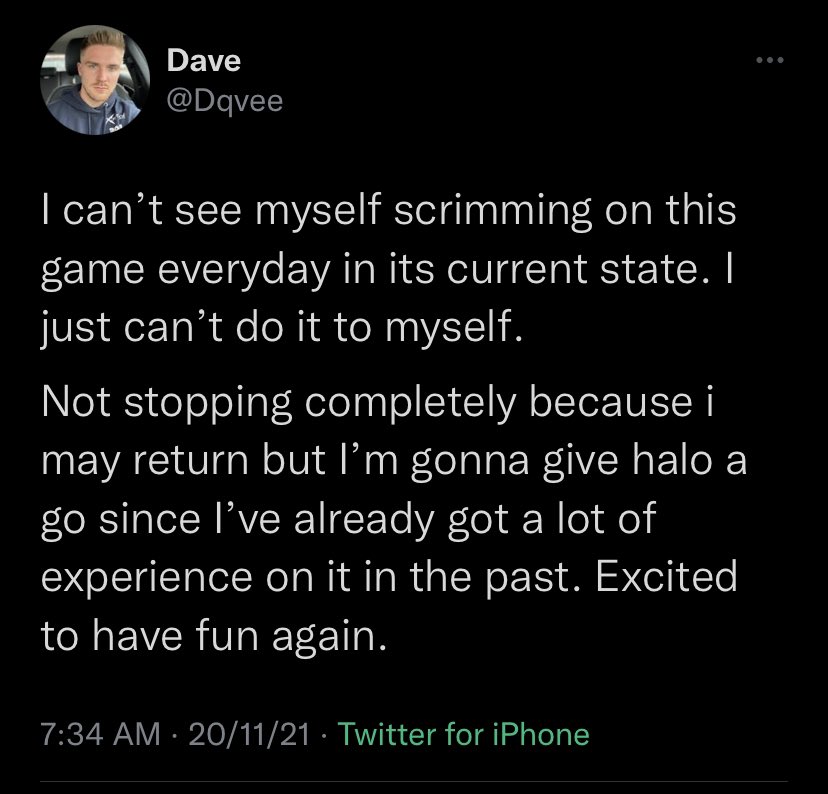Click the Twitter for iPhone source link
This screenshot has height=794, width=828.
464,735
